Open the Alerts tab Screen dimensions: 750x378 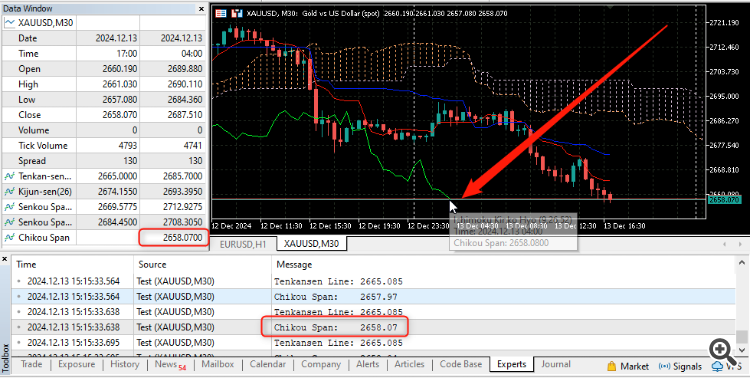(367, 365)
